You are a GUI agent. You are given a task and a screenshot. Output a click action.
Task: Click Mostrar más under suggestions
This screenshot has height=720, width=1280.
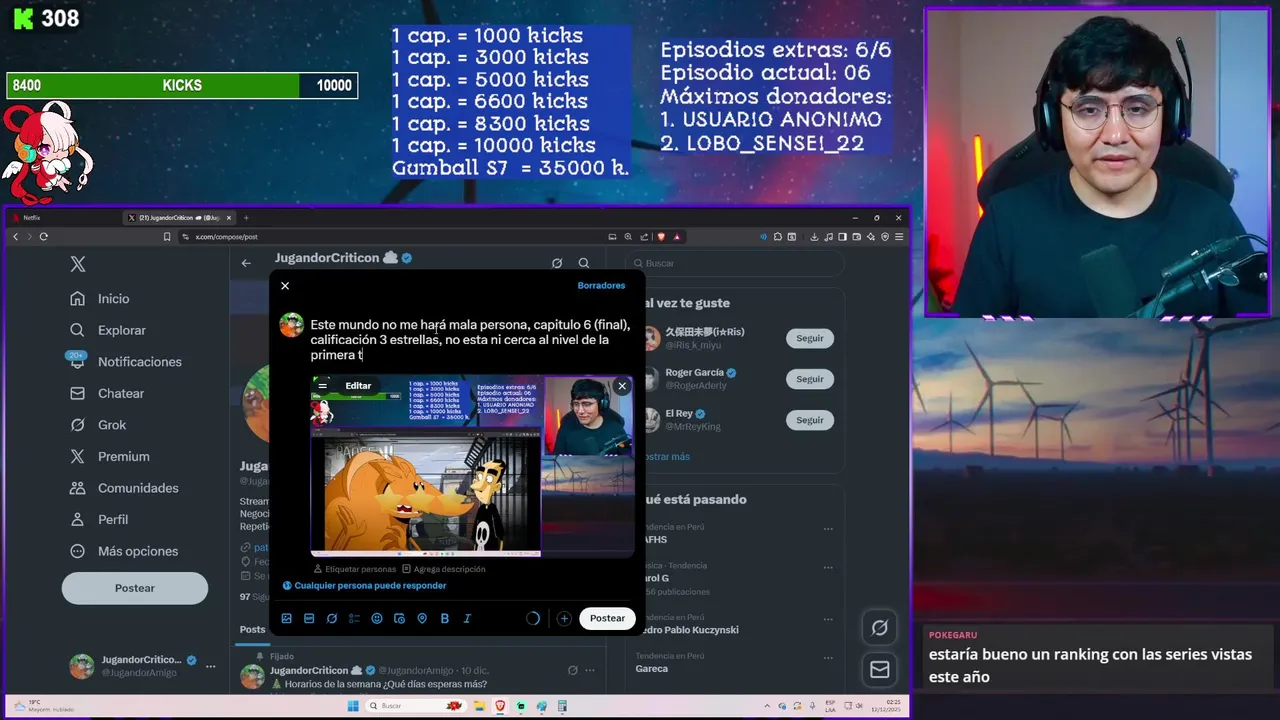coord(666,457)
